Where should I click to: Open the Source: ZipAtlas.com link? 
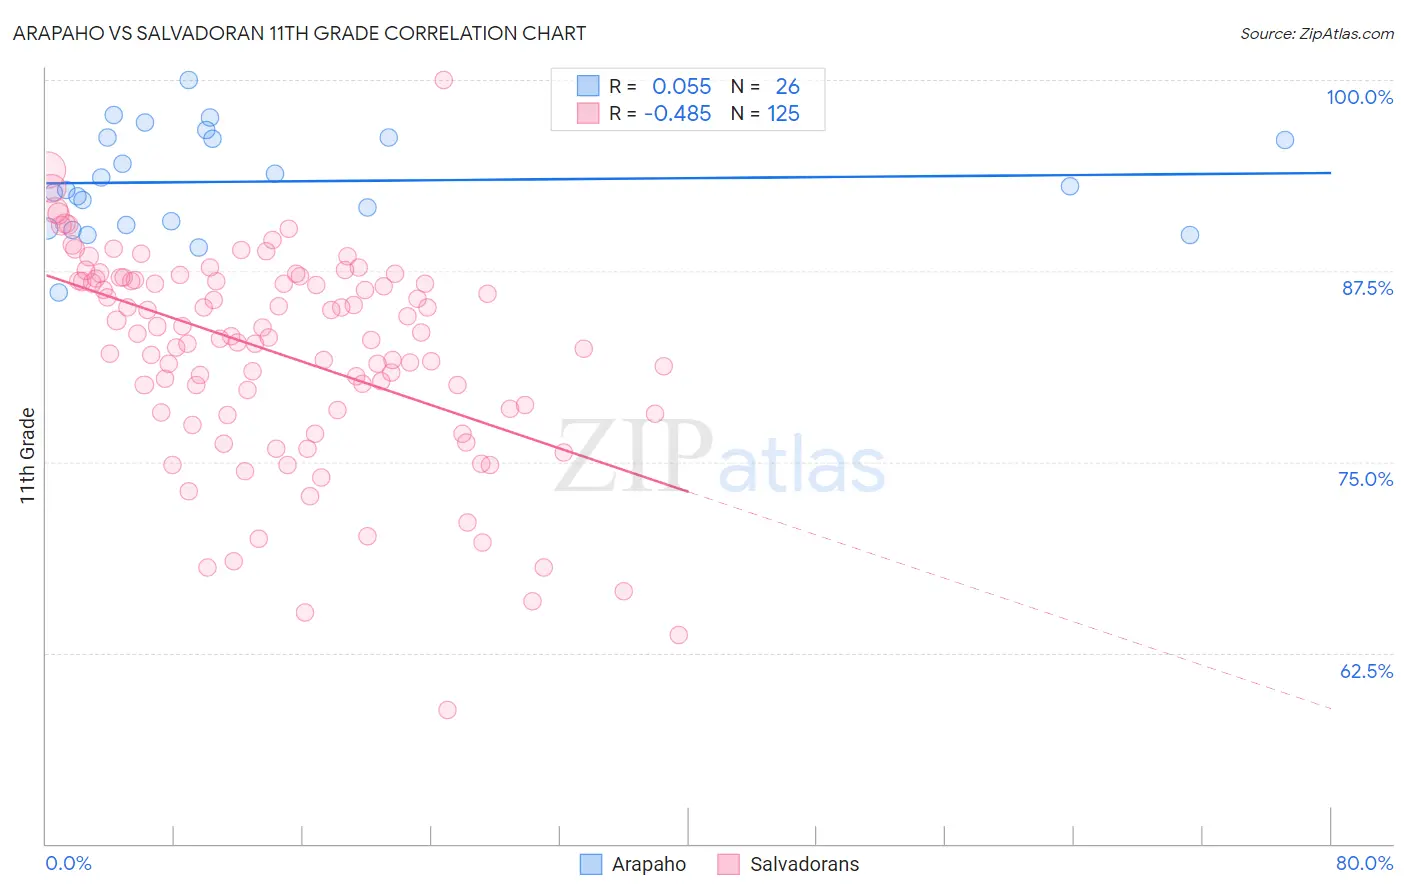tap(1317, 33)
